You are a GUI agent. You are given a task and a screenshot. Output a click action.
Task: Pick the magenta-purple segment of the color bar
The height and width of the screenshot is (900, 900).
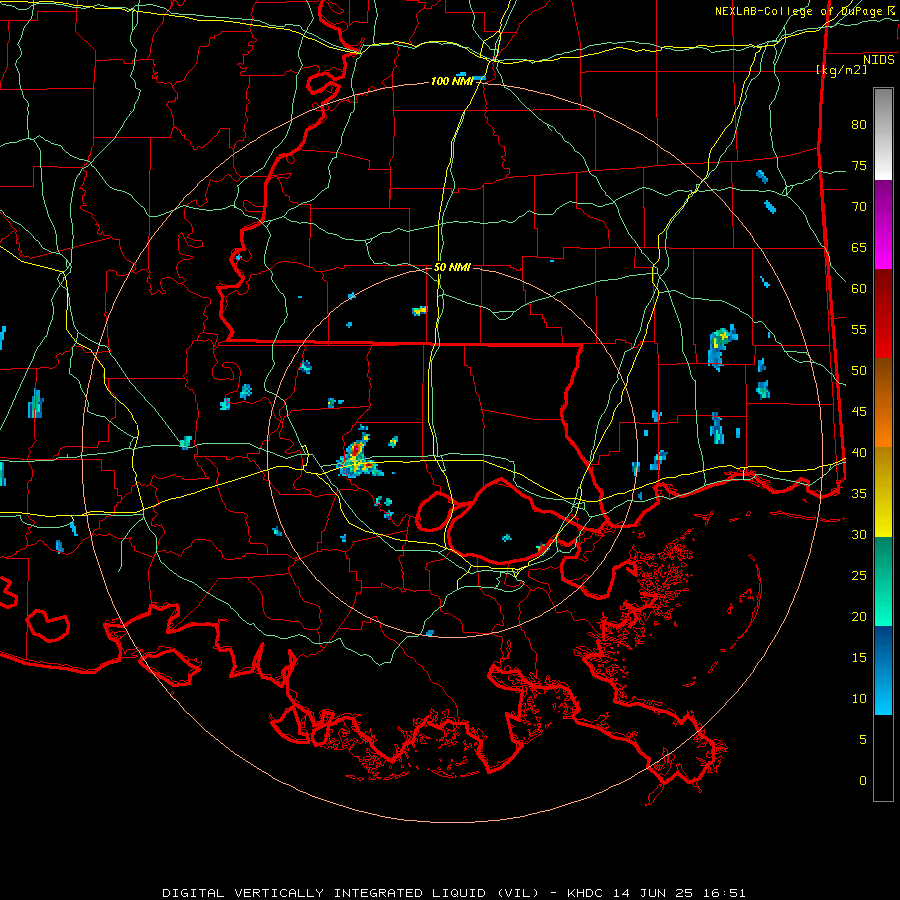[x=883, y=224]
